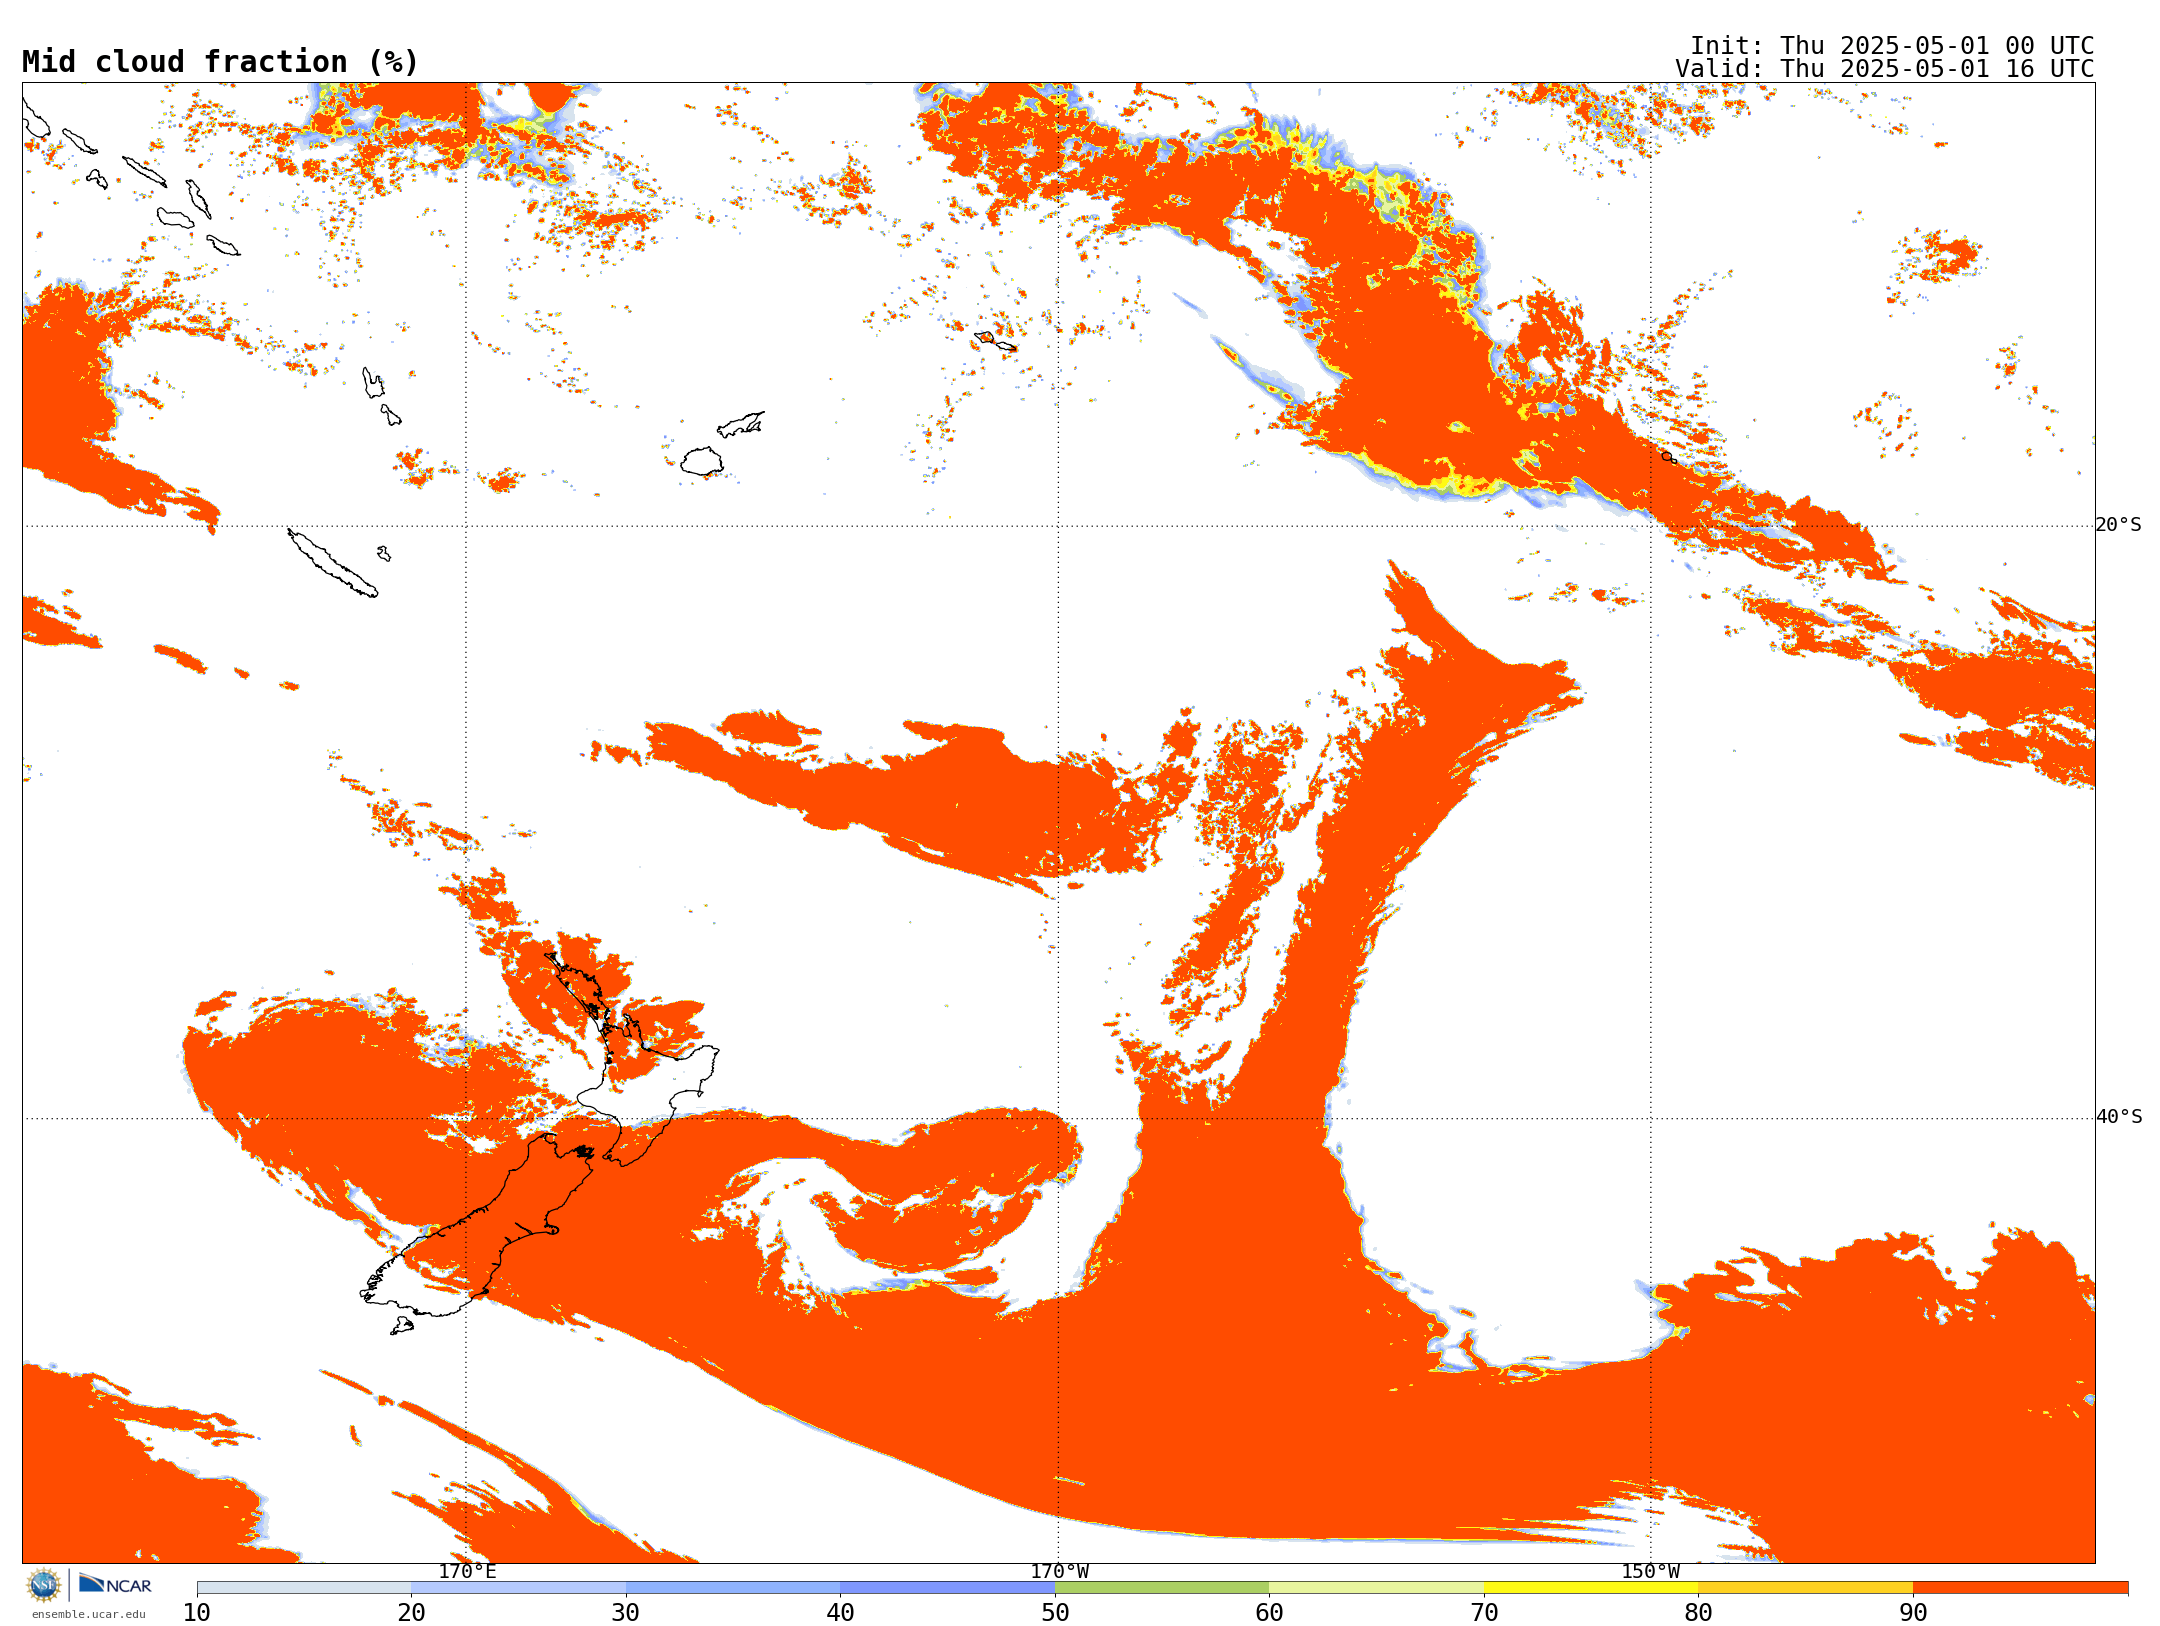The height and width of the screenshot is (1626, 2160).
Task: Click the colorbar tick label 50
Action: (x=1055, y=1613)
